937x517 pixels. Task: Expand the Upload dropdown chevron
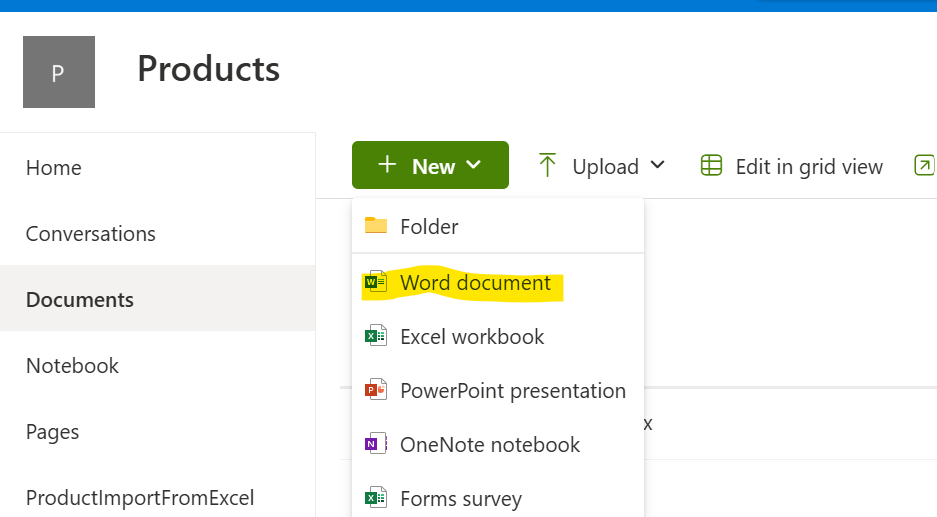pyautogui.click(x=657, y=166)
